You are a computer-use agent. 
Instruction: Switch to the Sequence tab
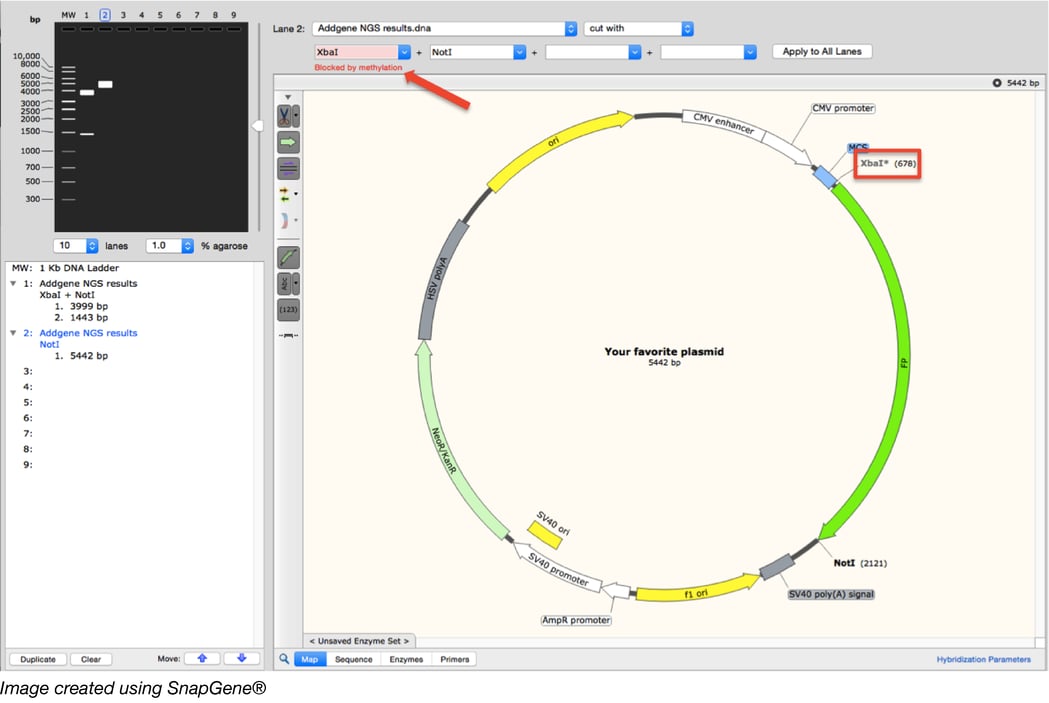tap(354, 659)
